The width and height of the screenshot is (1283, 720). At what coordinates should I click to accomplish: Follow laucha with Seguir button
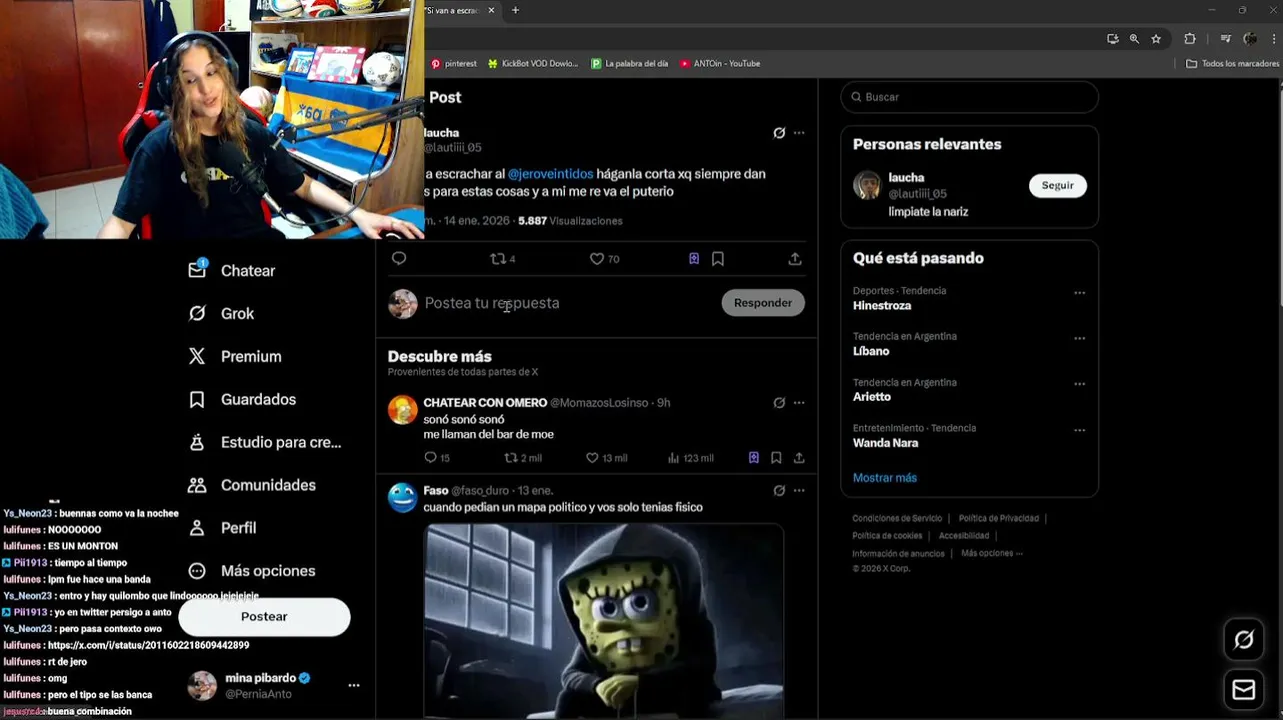(1057, 186)
